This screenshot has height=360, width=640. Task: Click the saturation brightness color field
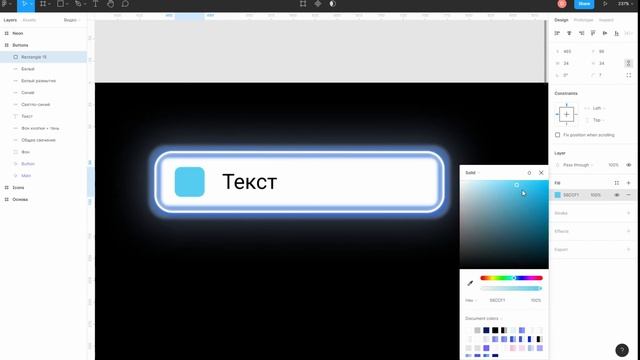tap(504, 224)
